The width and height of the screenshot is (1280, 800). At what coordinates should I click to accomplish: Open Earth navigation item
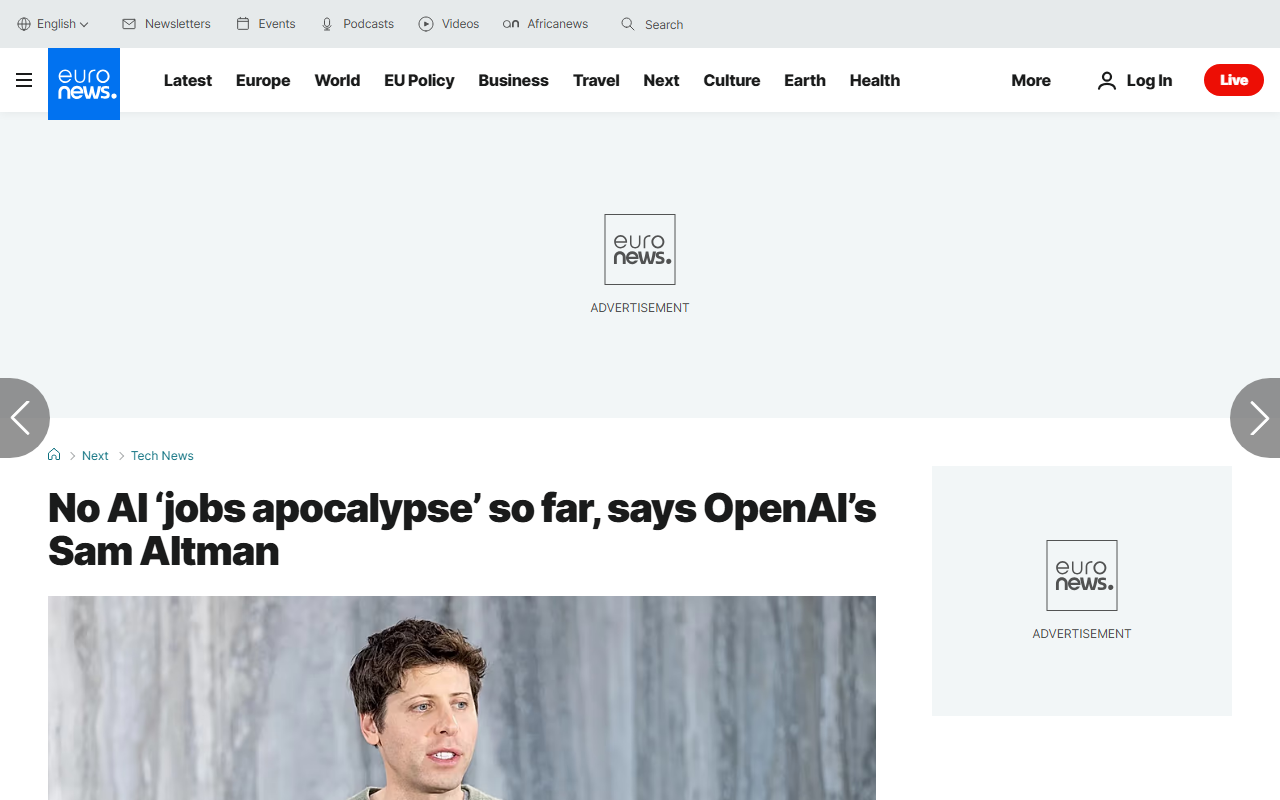pyautogui.click(x=805, y=80)
